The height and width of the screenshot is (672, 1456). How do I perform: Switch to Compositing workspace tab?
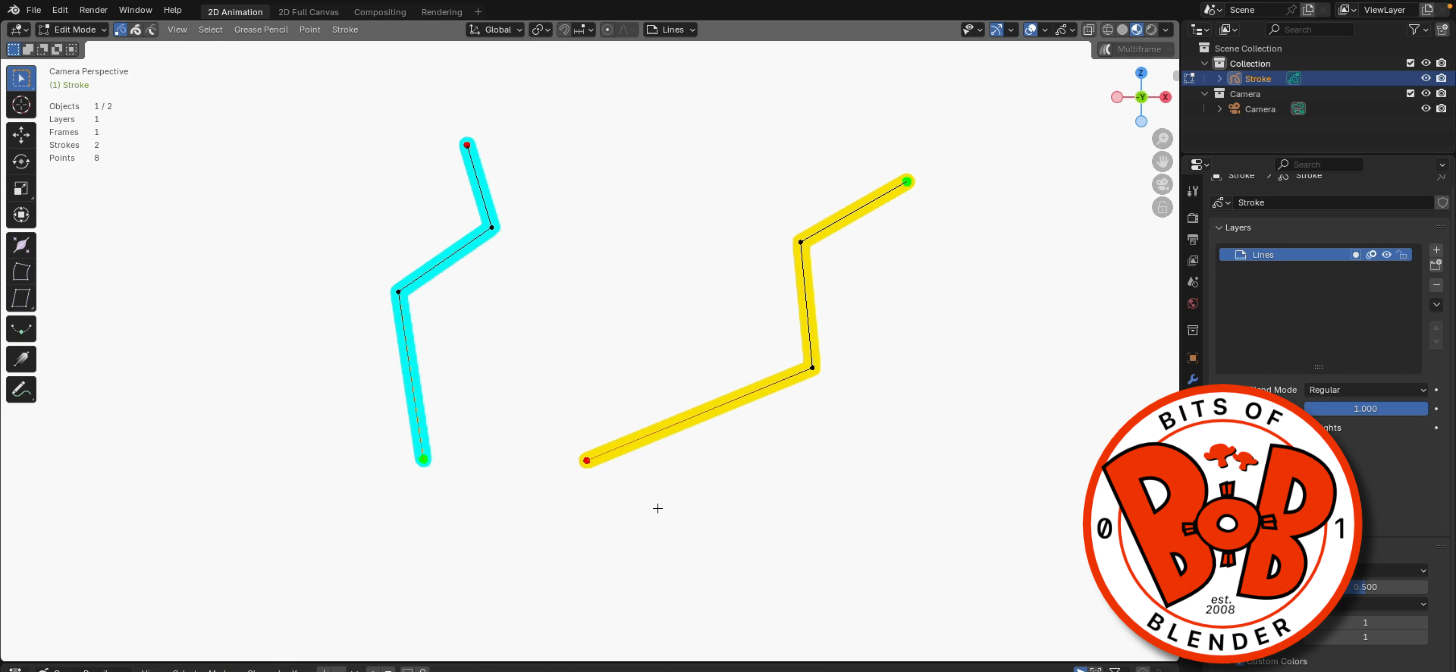(380, 12)
